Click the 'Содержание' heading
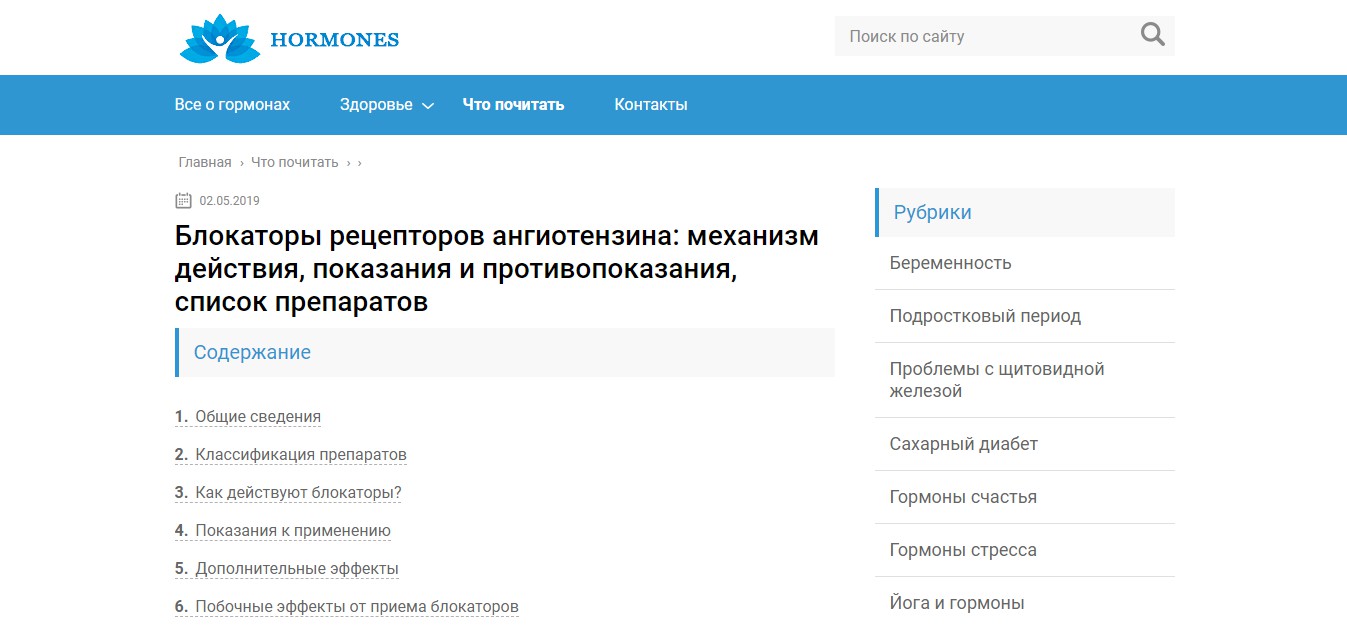The width and height of the screenshot is (1347, 628). click(252, 352)
